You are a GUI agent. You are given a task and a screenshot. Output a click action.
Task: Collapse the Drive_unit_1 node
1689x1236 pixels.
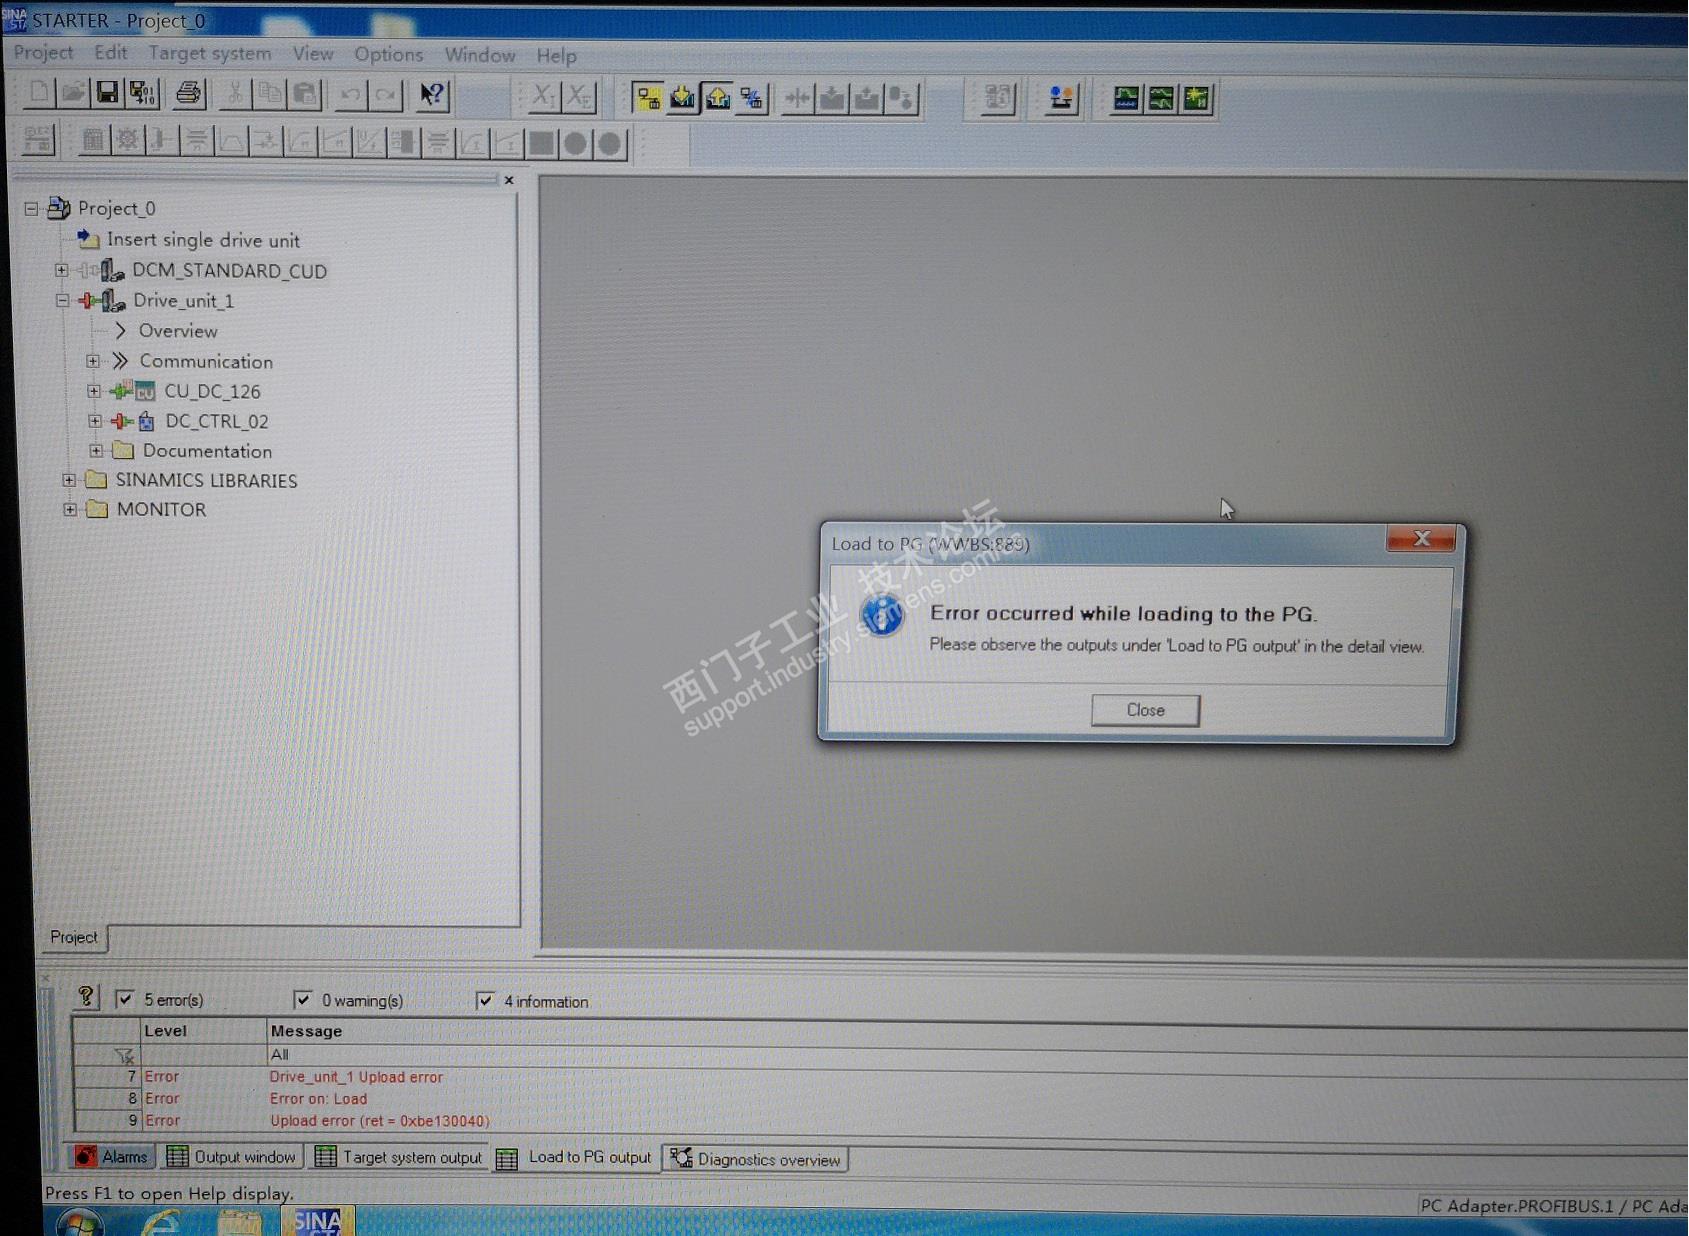point(62,300)
